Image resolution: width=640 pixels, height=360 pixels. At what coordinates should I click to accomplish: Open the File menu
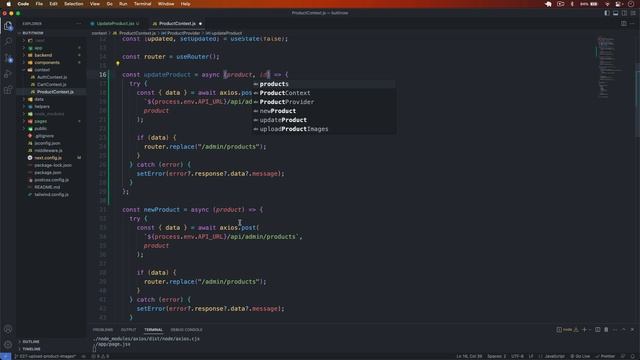point(39,4)
